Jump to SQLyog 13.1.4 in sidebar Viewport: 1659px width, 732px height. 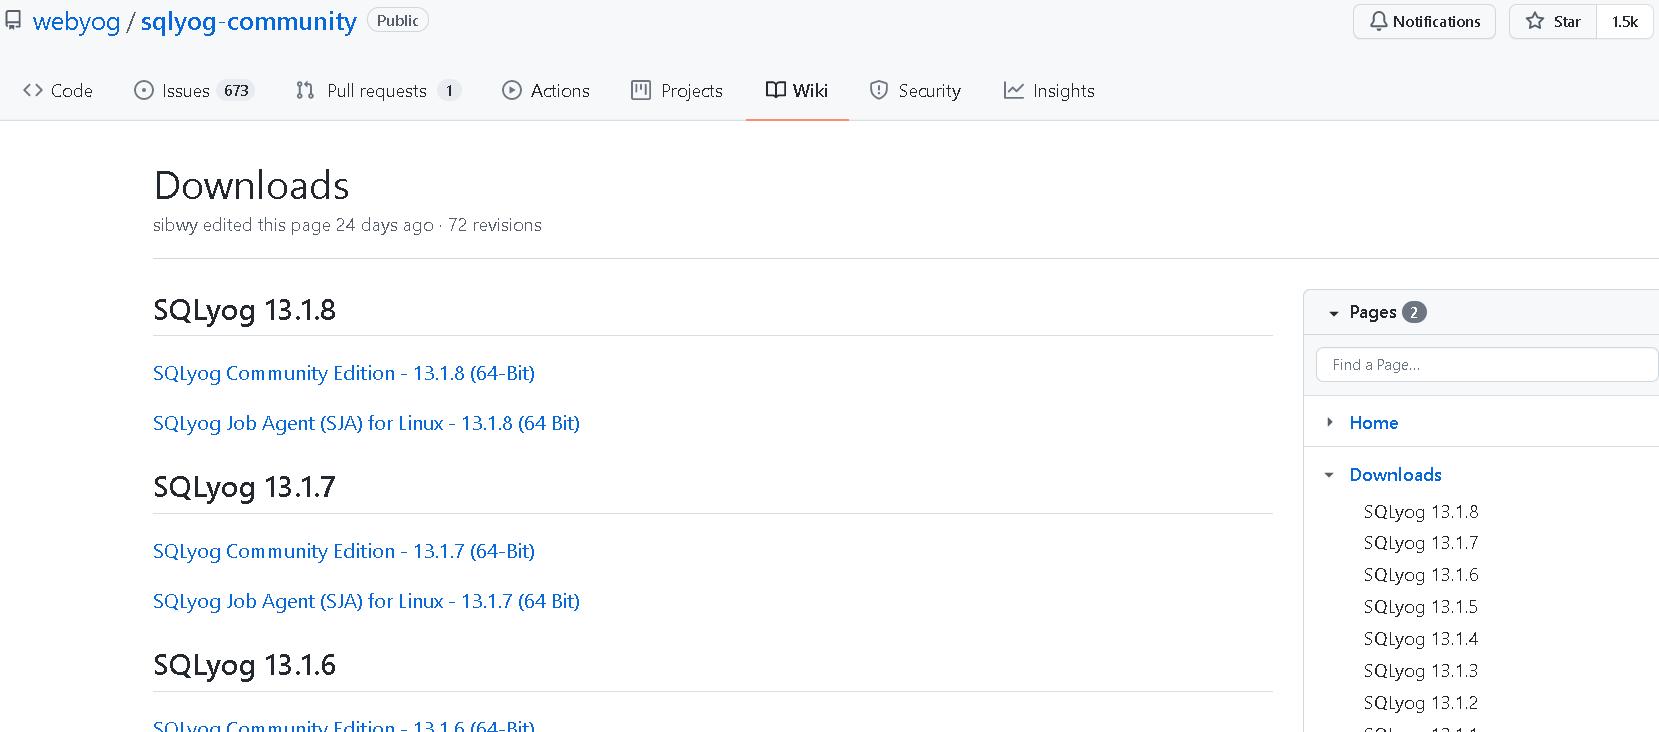pyautogui.click(x=1421, y=639)
